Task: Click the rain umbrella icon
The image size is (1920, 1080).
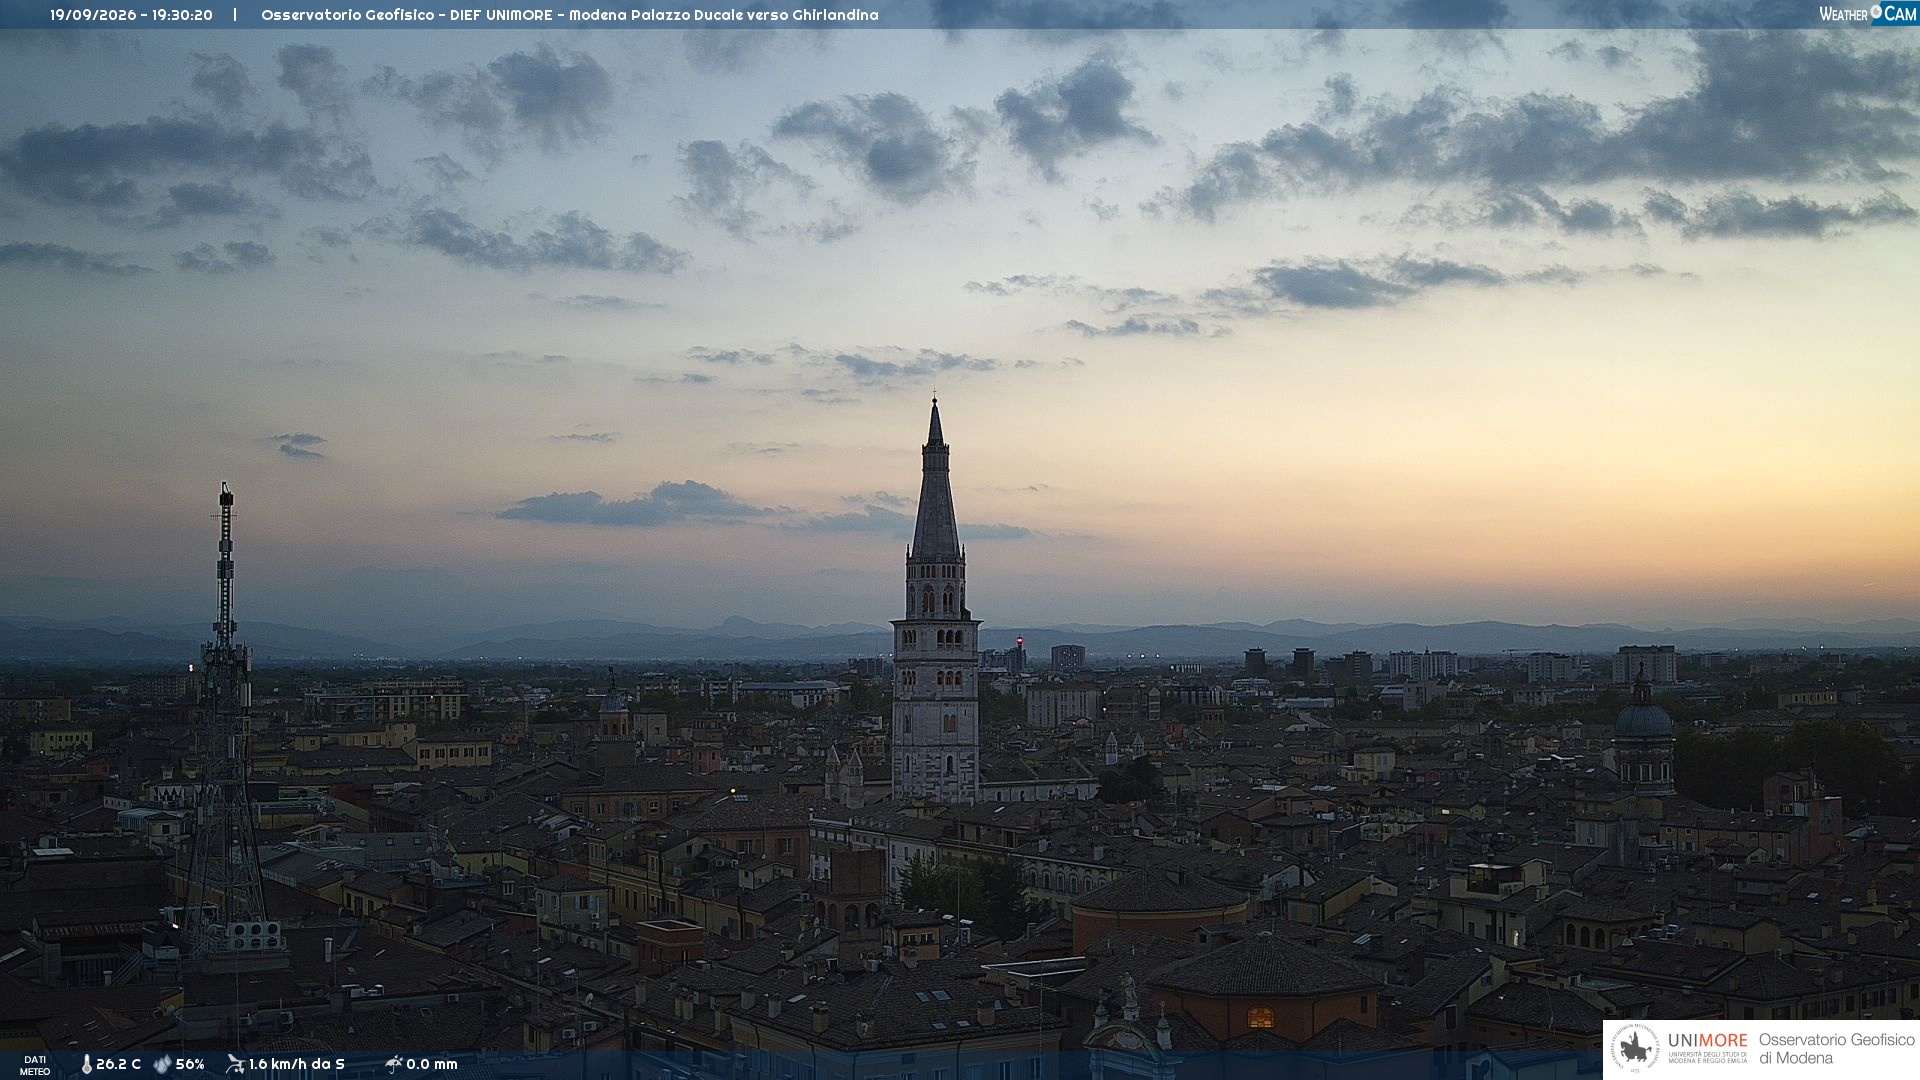Action: [393, 1064]
